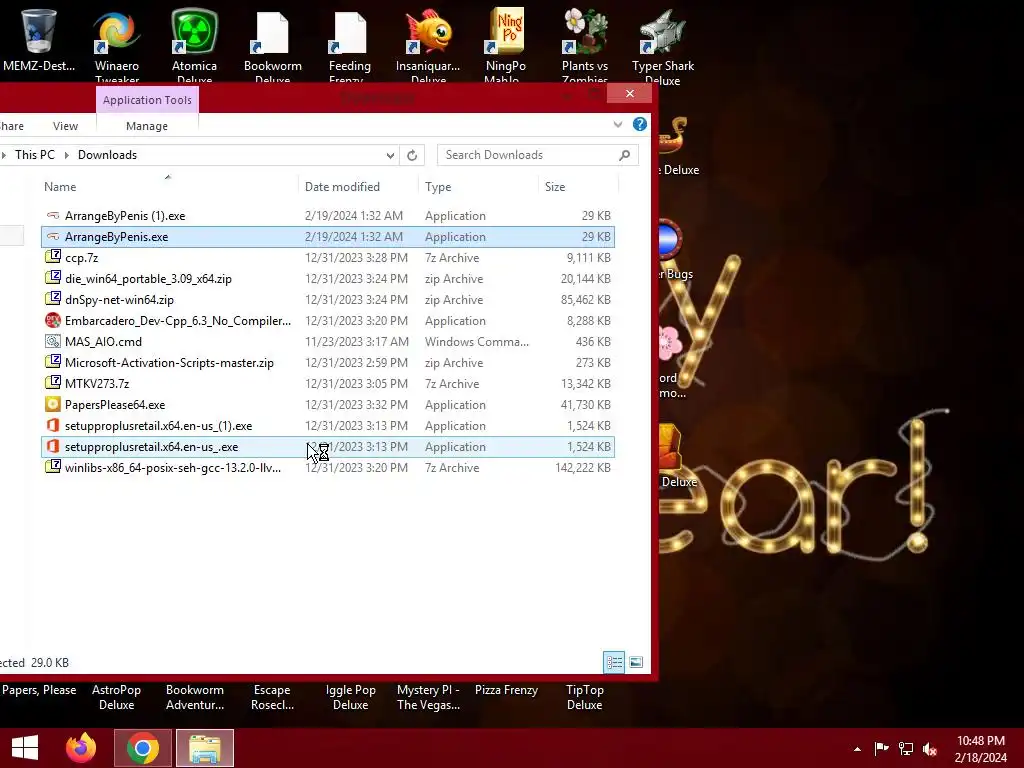Open Bookworm Adventures desktop icon label
This screenshot has height=768, width=1024.
point(195,697)
